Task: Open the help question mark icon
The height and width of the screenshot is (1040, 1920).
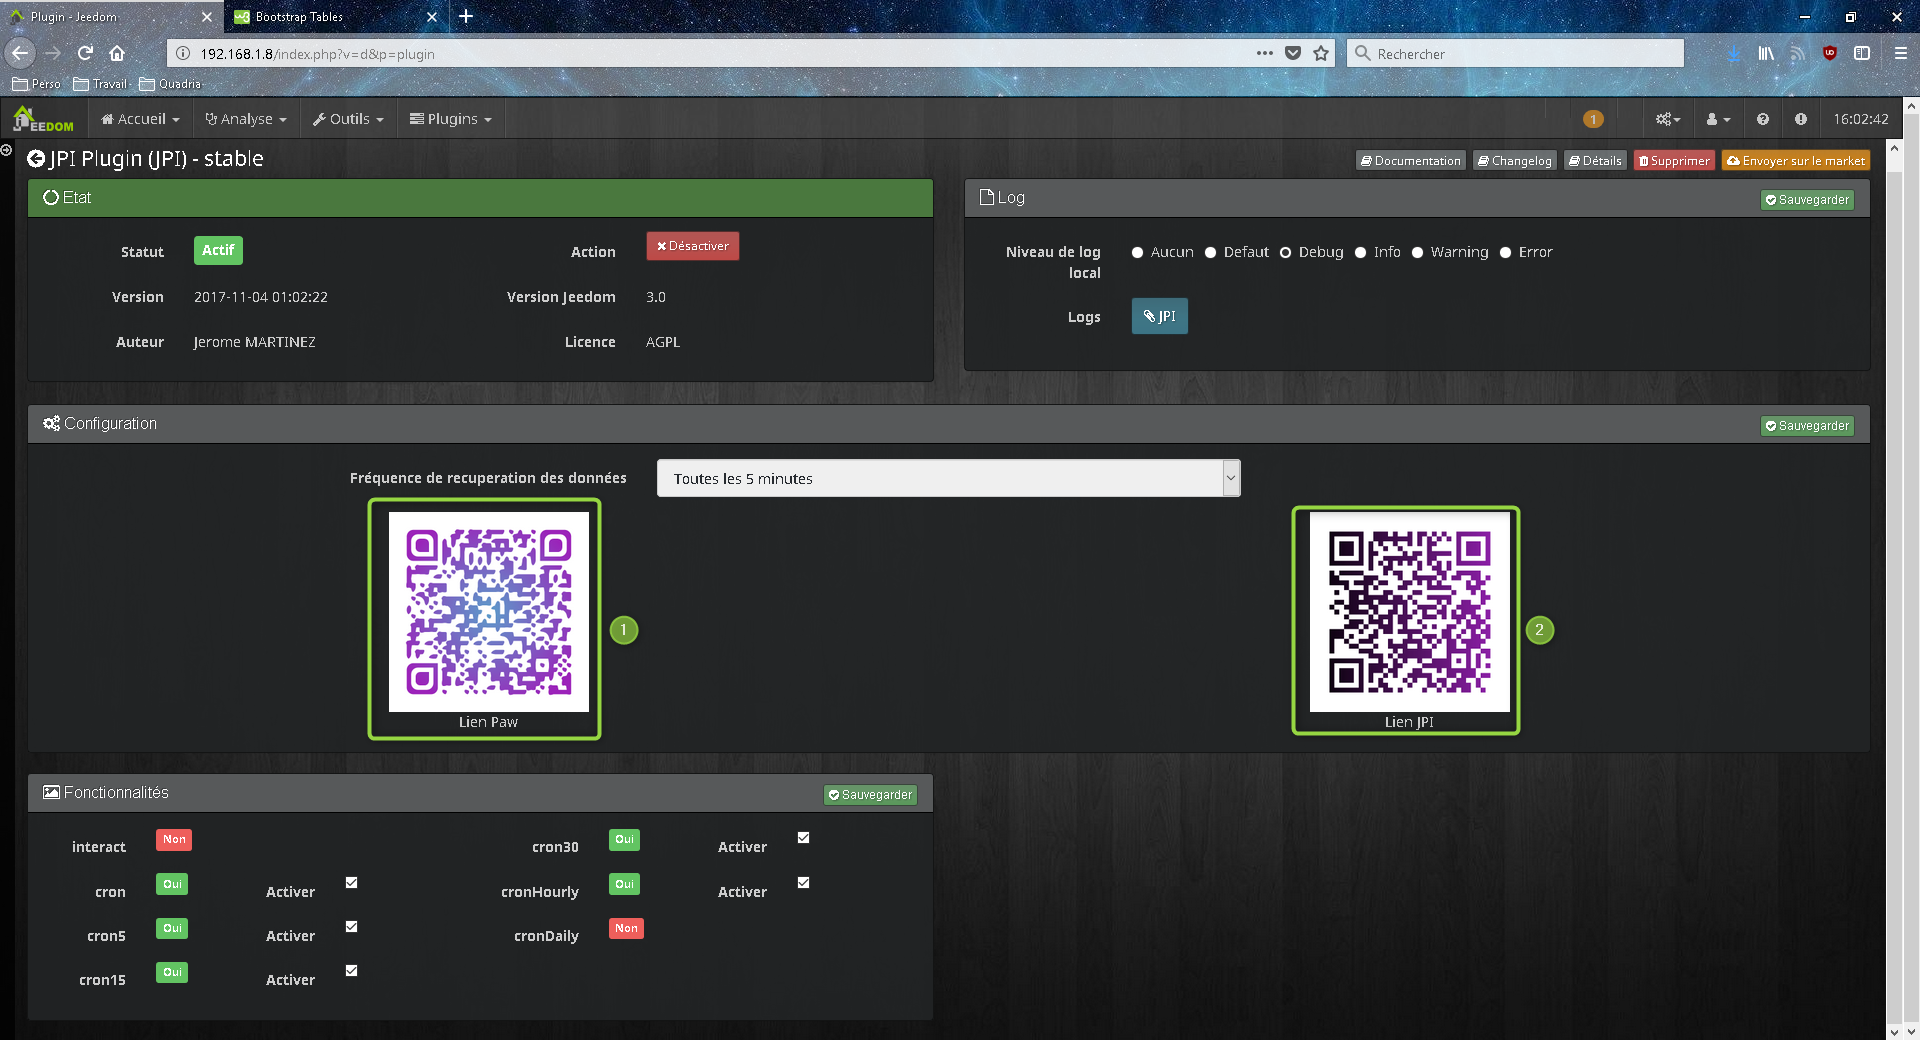Action: [1762, 118]
